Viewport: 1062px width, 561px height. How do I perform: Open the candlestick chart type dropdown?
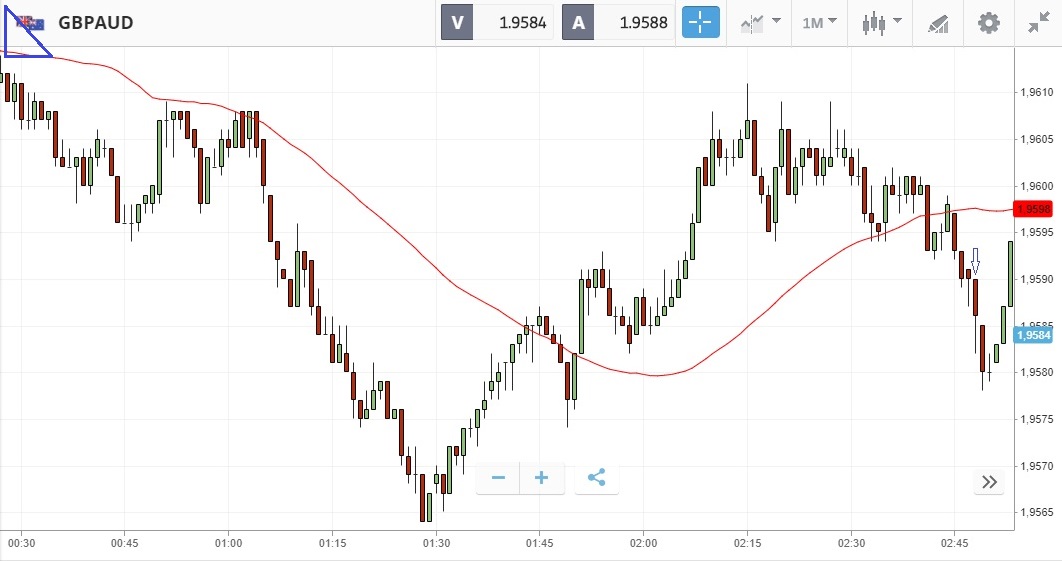(x=881, y=22)
